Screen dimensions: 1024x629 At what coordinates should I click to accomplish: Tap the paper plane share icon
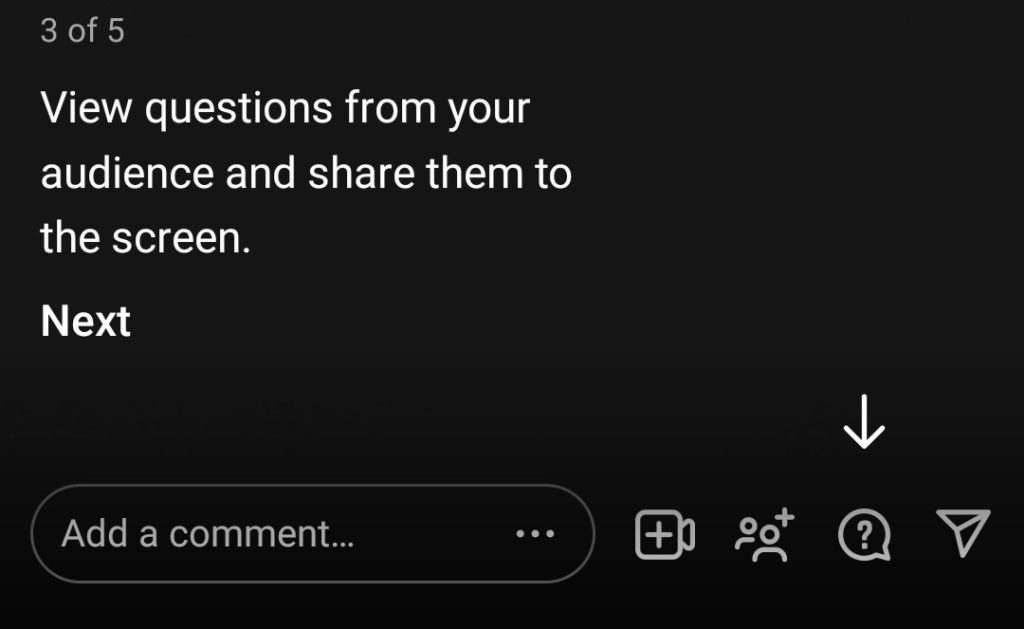pyautogui.click(x=963, y=532)
